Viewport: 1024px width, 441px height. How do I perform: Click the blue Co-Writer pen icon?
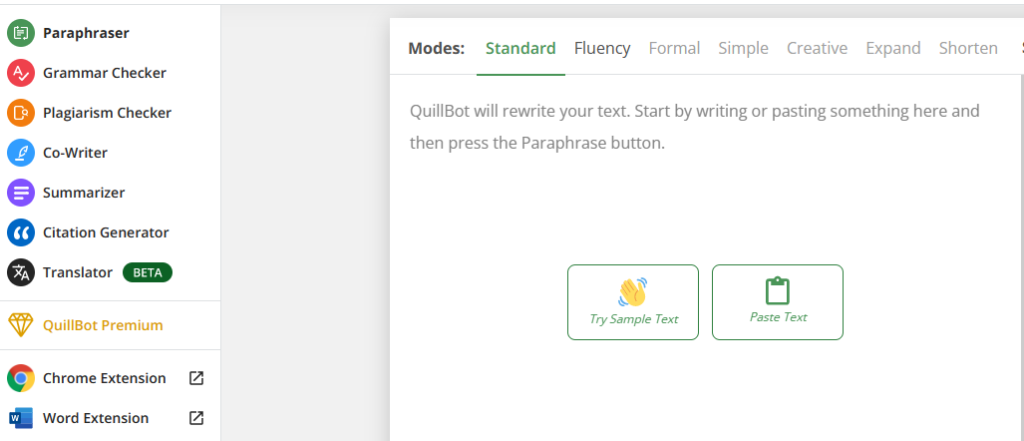(x=21, y=152)
